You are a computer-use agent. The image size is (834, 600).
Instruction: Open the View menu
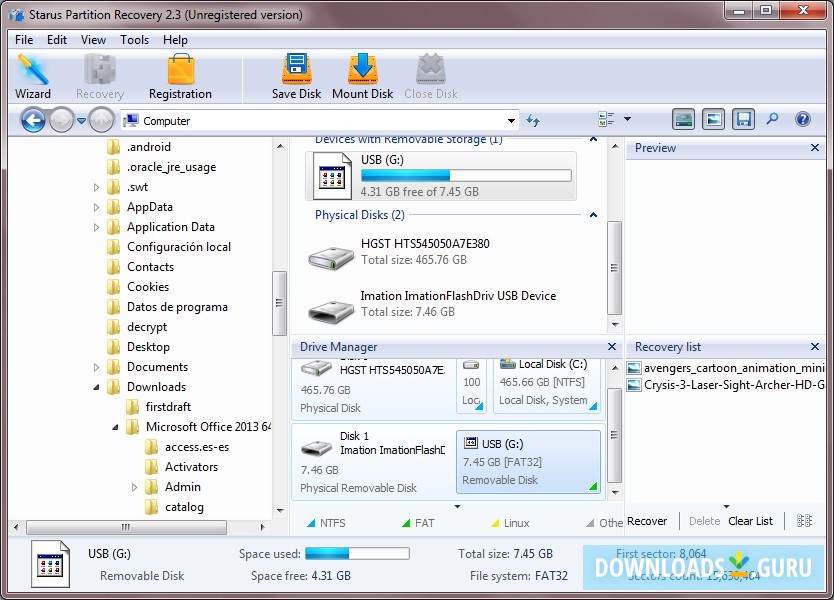tap(93, 39)
